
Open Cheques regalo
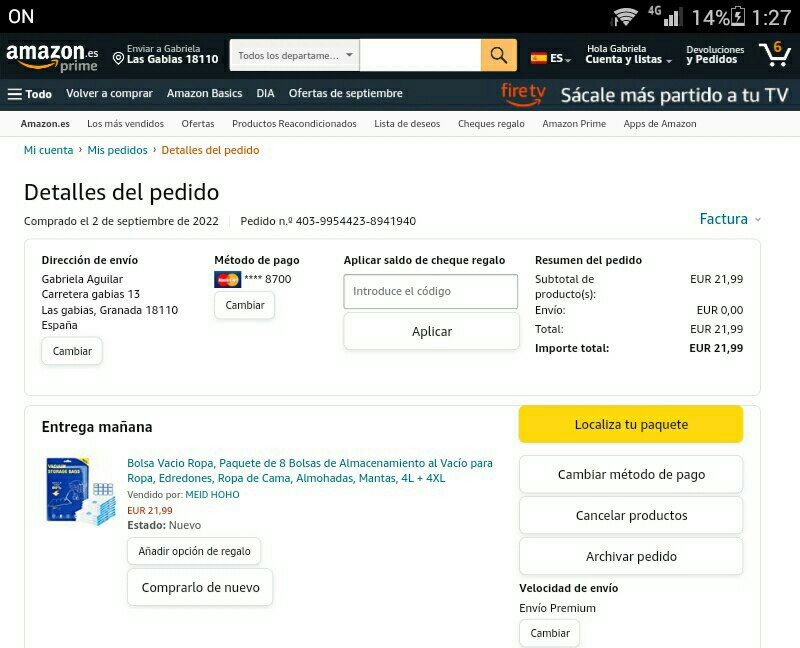[x=491, y=123]
